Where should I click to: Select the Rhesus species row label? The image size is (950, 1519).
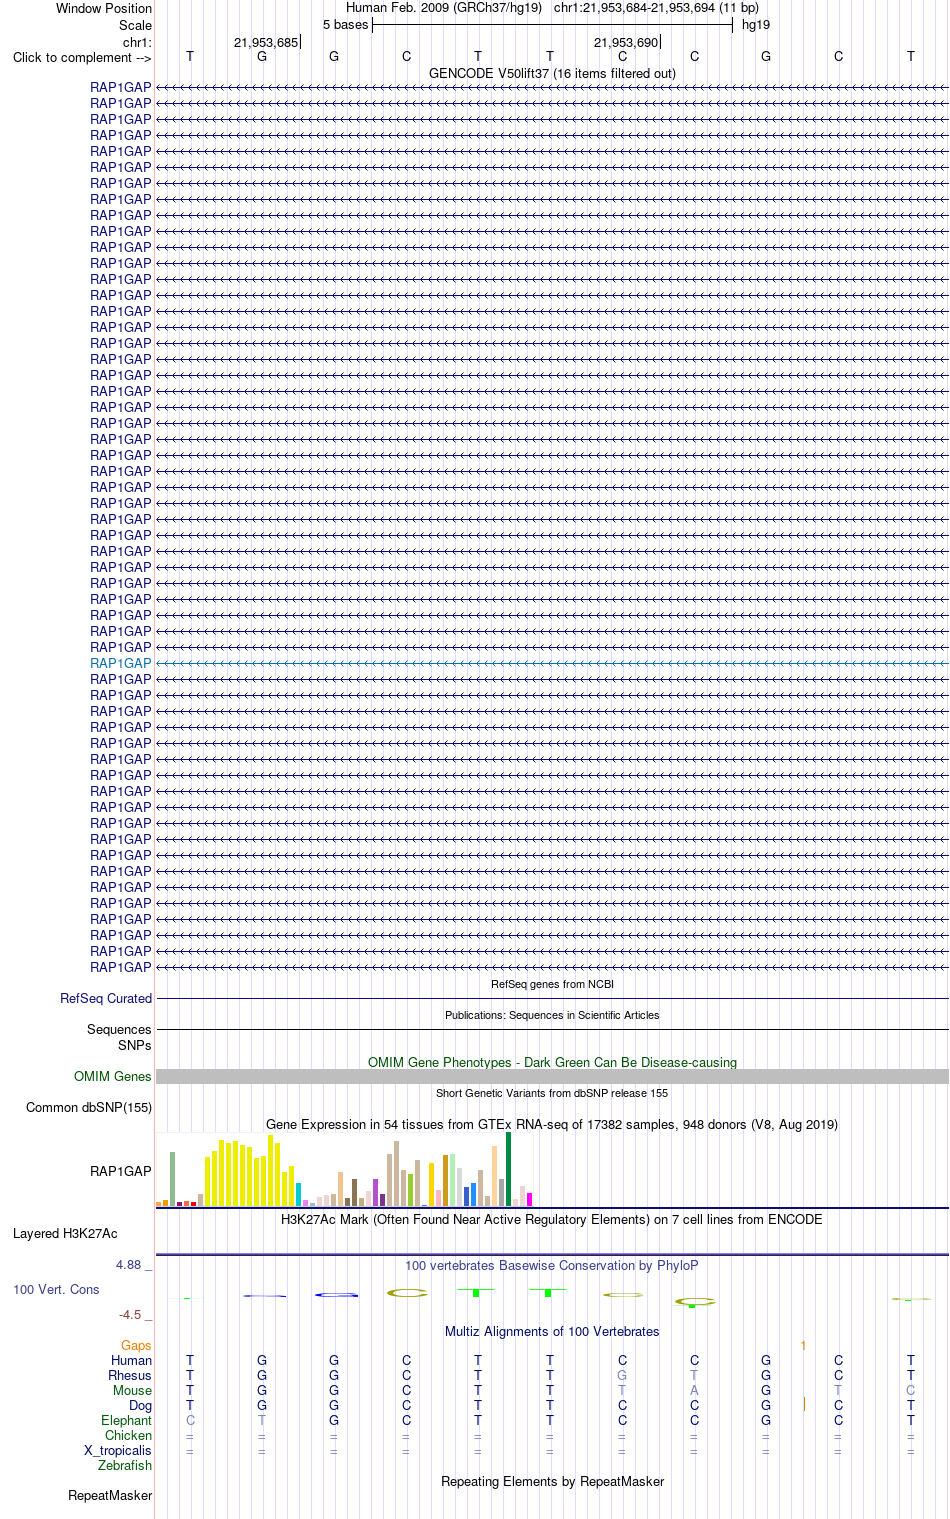(x=130, y=1375)
